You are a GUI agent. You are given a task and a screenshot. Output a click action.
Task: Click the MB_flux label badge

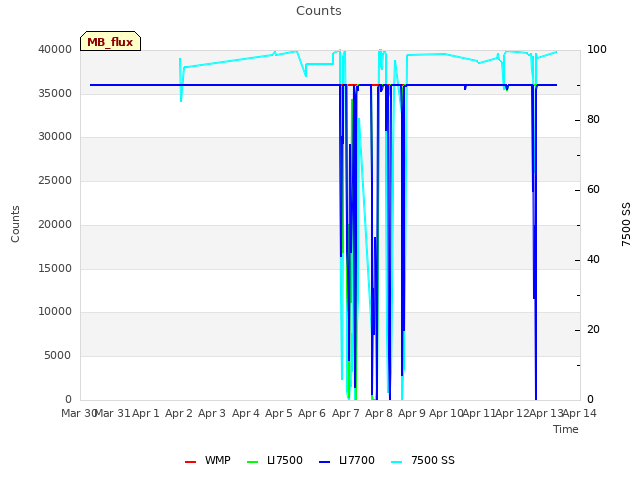(110, 41)
